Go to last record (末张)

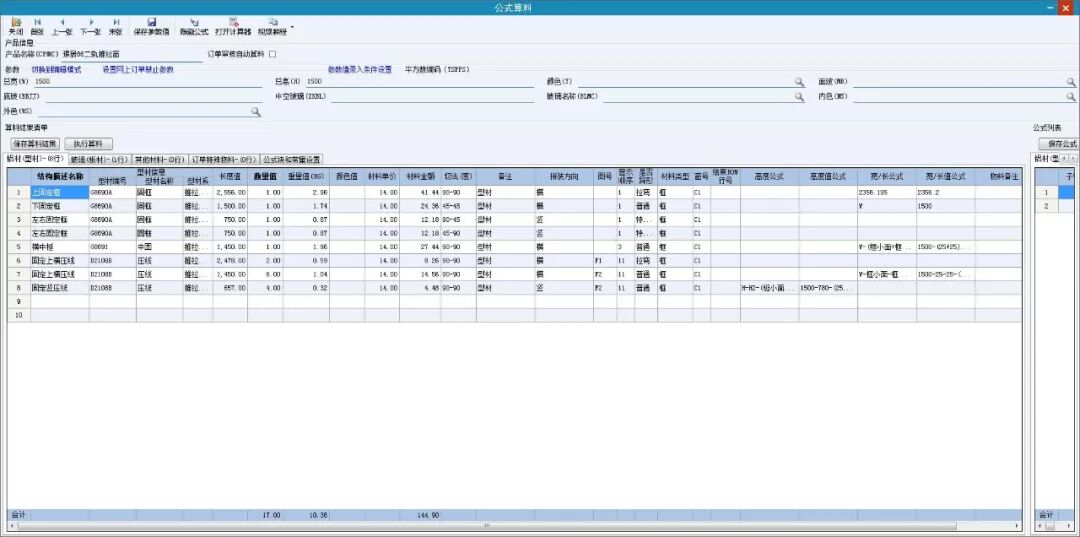(116, 27)
